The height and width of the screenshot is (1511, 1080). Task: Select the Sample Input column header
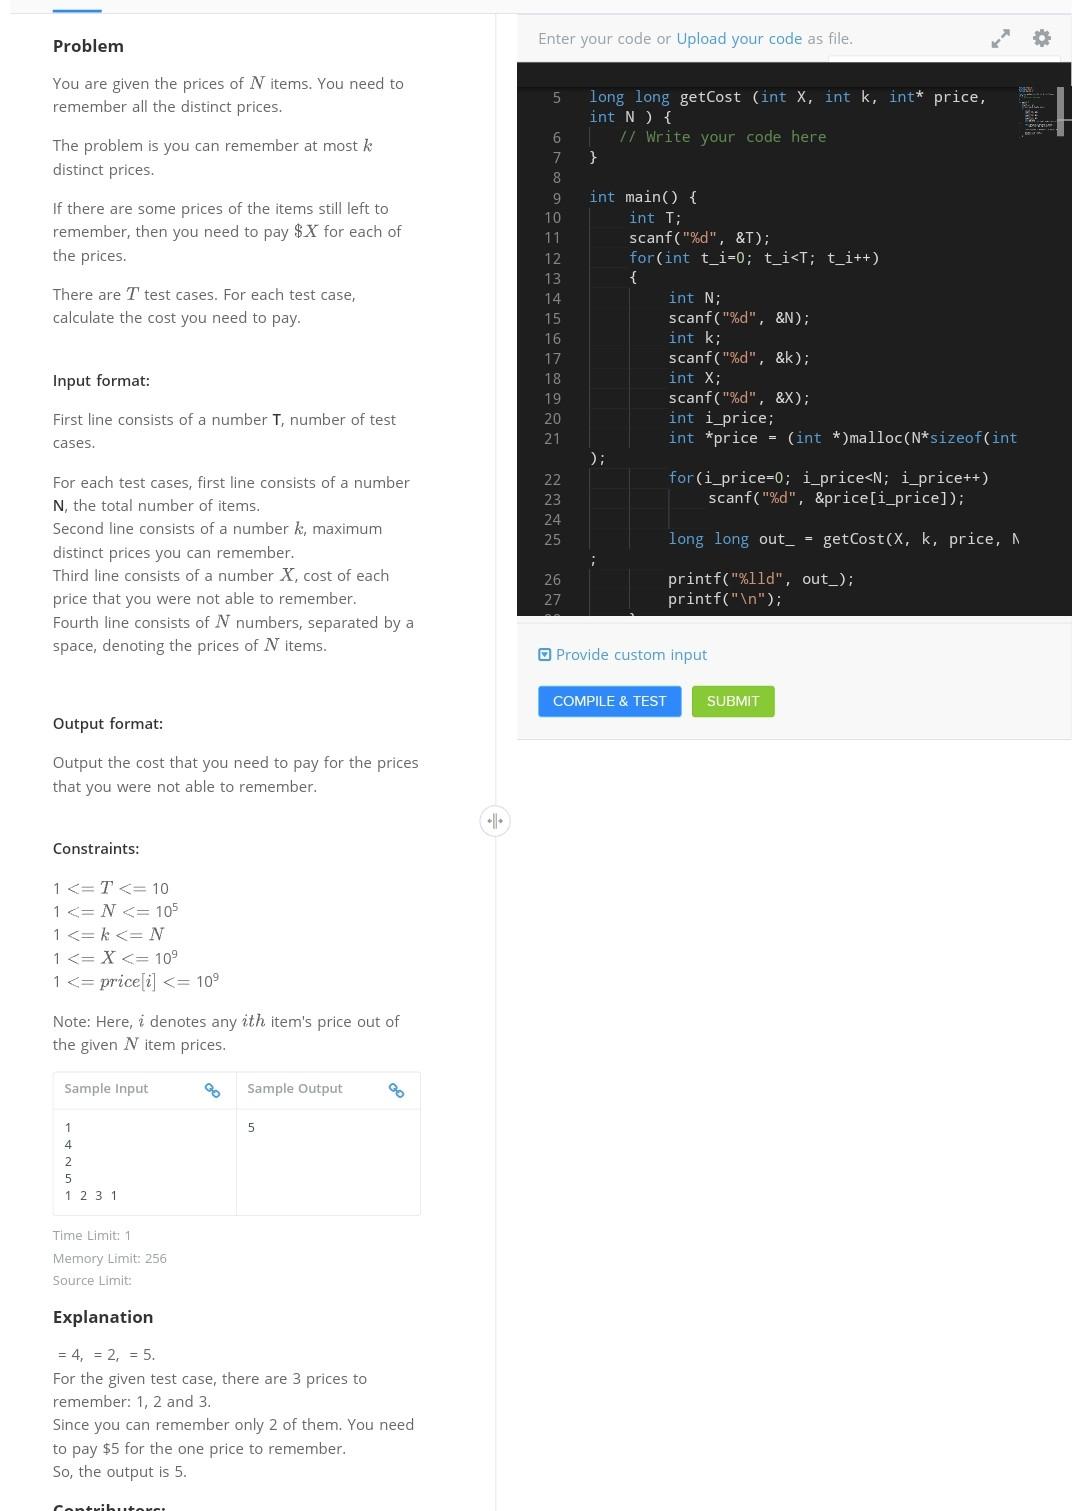[106, 1089]
